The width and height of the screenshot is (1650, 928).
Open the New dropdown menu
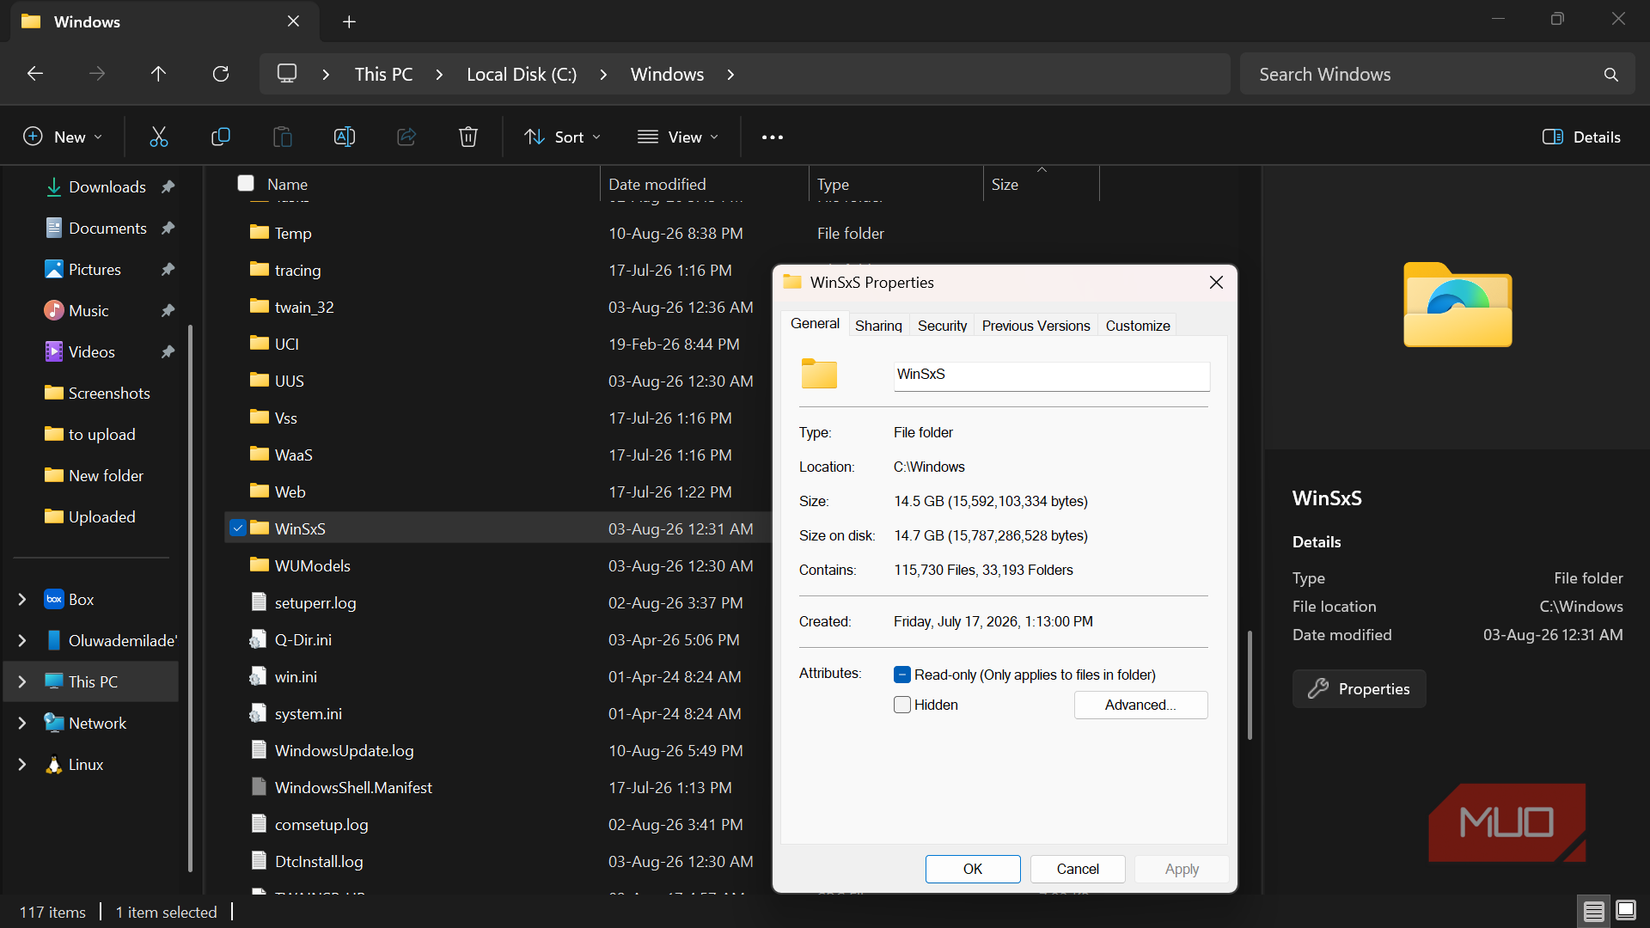coord(63,137)
